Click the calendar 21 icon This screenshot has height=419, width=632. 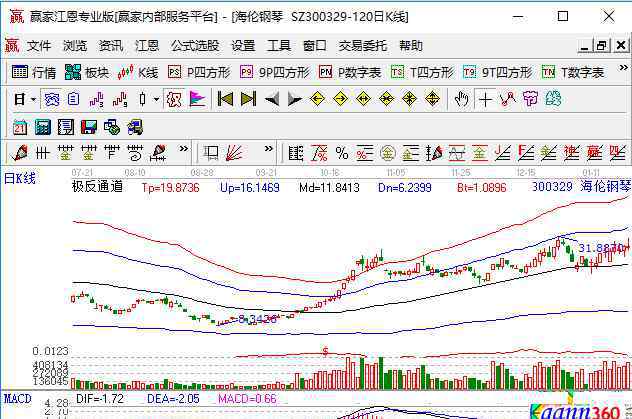tap(20, 127)
